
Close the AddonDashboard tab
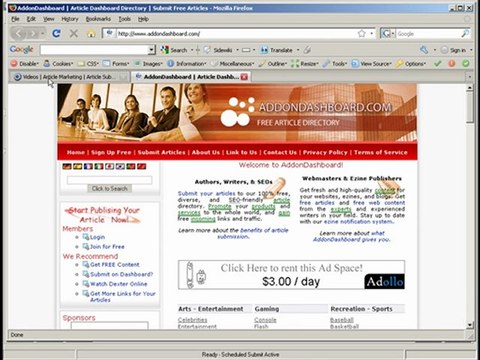tap(244, 77)
